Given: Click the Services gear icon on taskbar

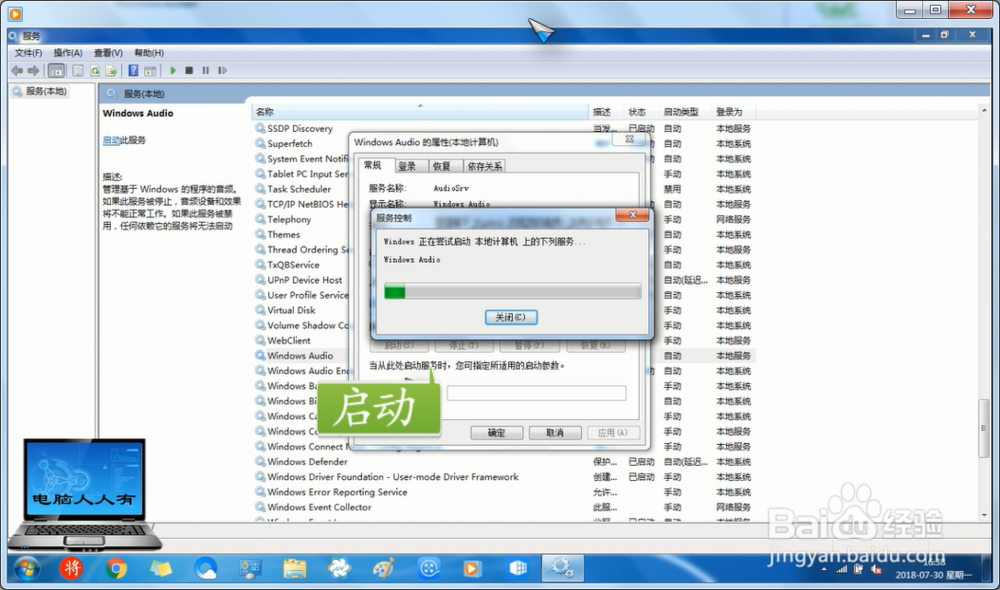Looking at the screenshot, I should pos(562,568).
